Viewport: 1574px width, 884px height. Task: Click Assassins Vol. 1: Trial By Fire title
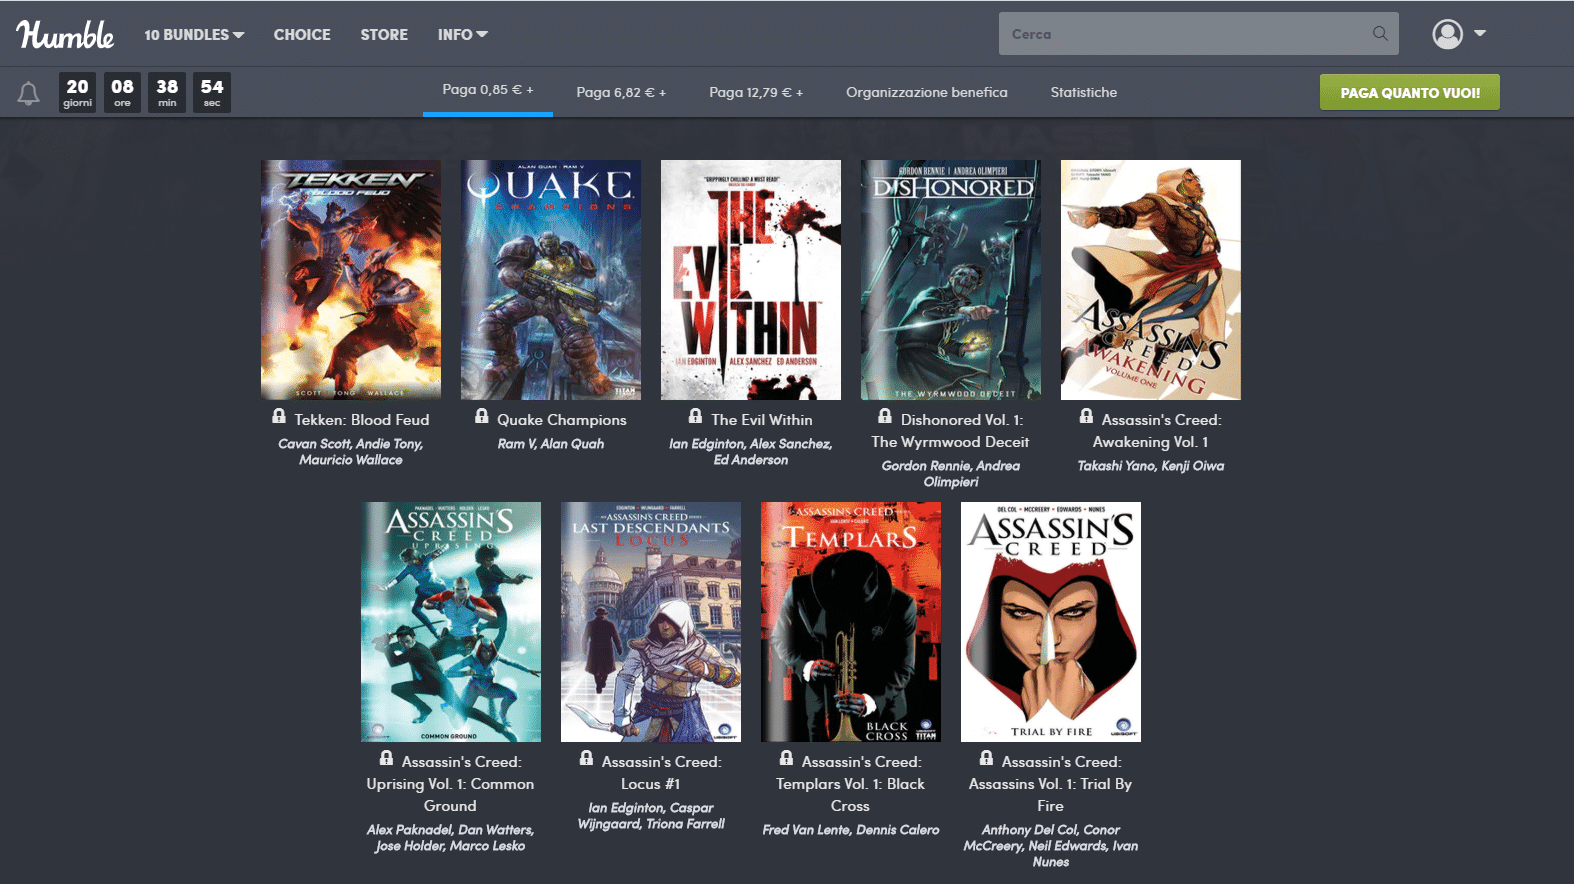tap(1051, 784)
